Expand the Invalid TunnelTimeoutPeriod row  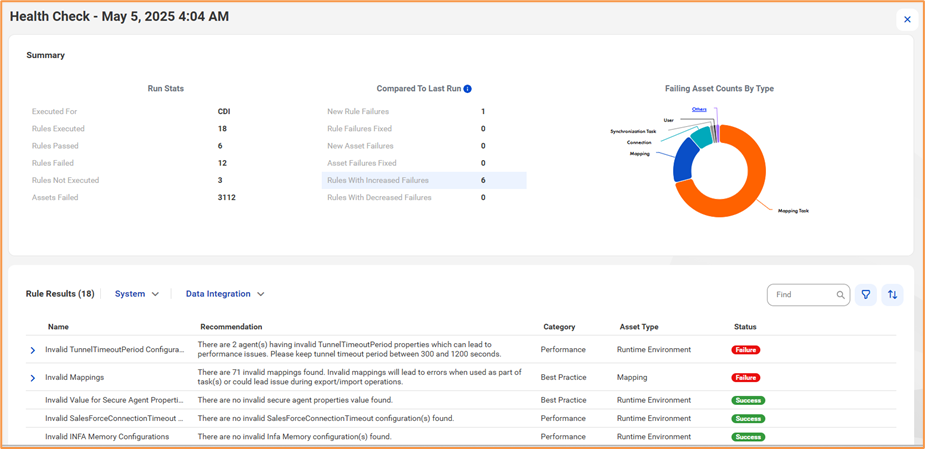33,350
